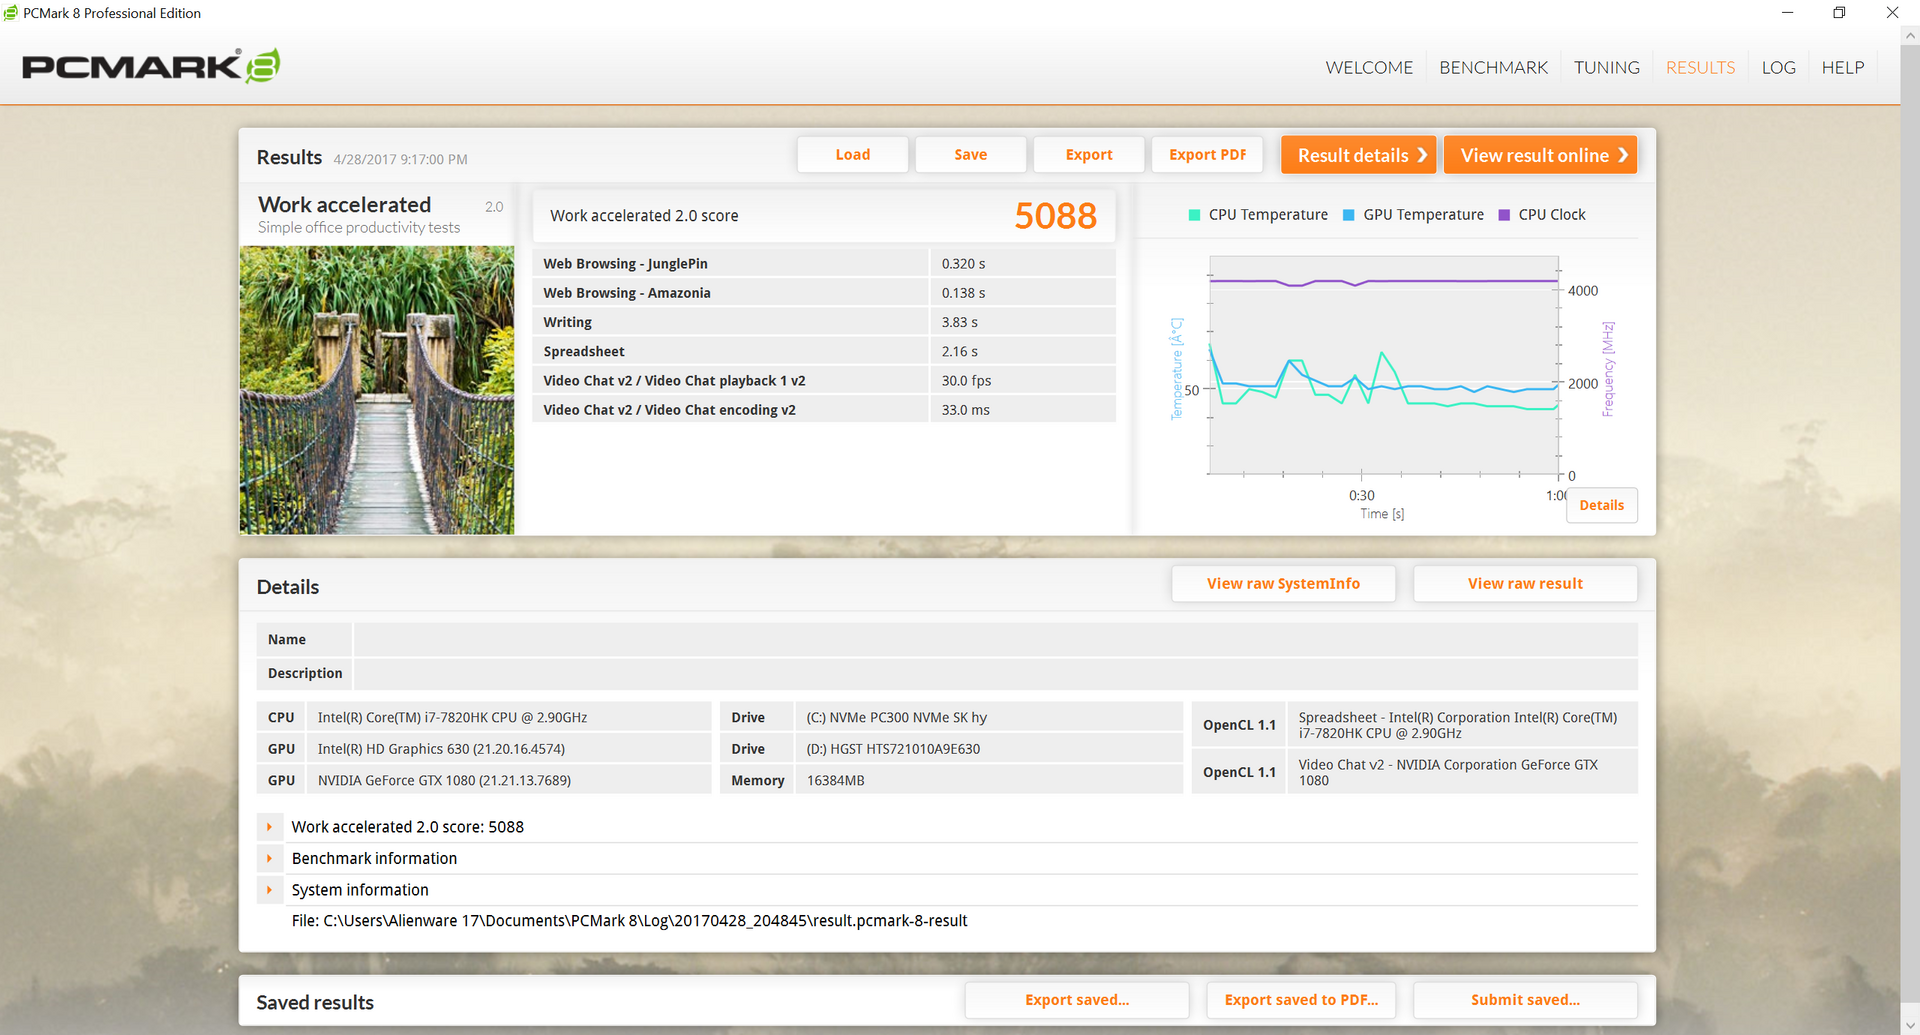Expand Work accelerated 2.0 score section
Viewport: 1920px width, 1035px height.
point(269,827)
